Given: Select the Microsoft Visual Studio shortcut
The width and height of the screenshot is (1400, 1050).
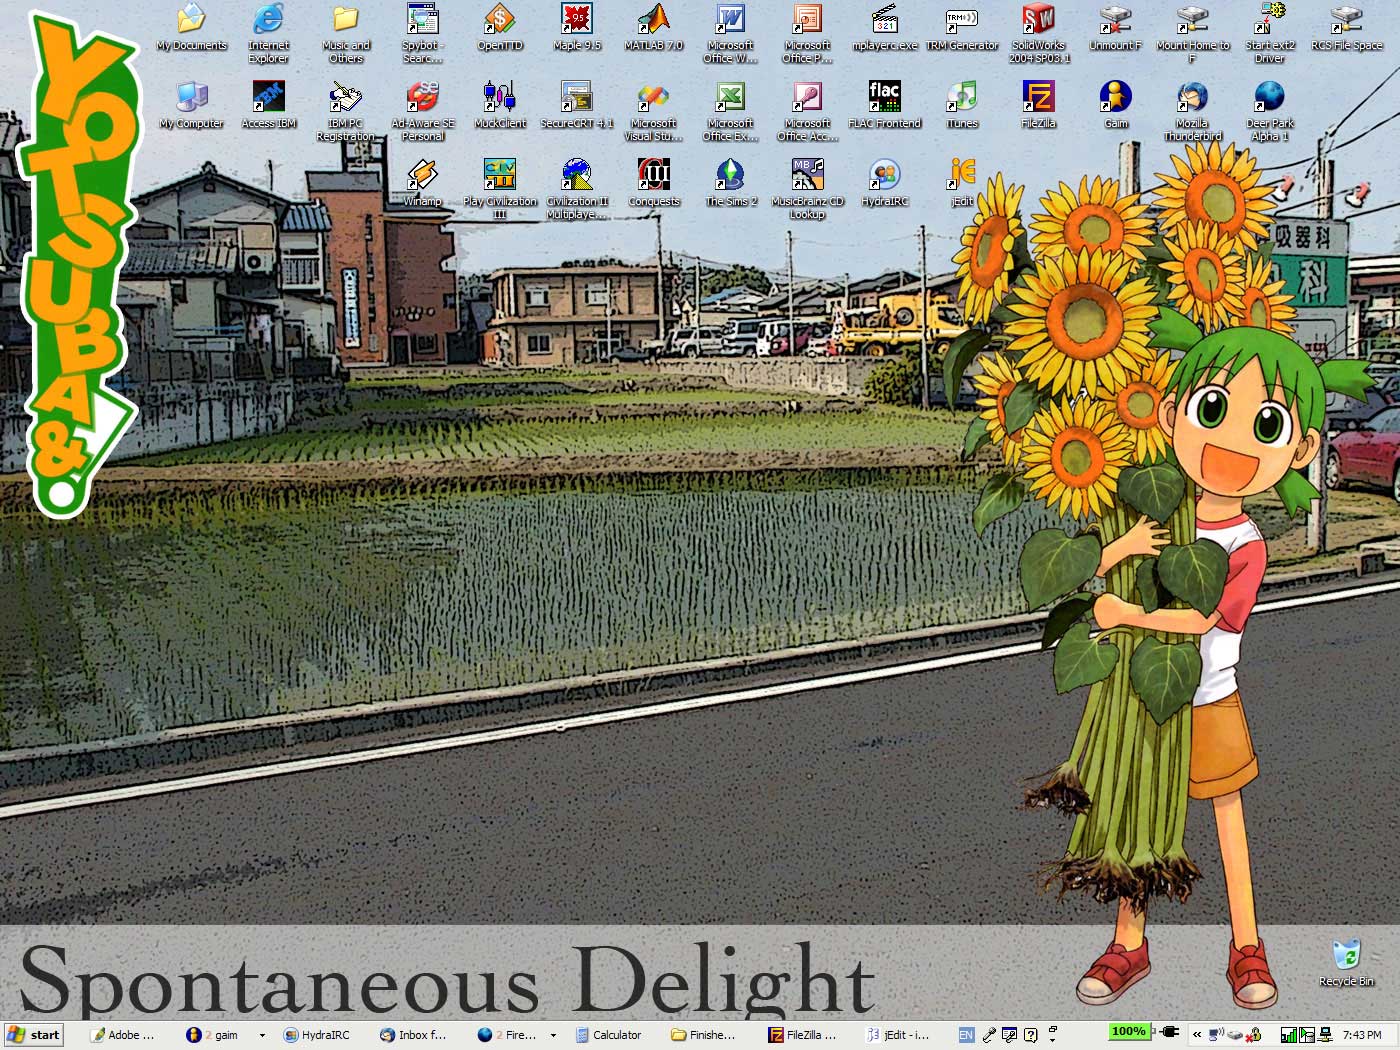Looking at the screenshot, I should [654, 111].
